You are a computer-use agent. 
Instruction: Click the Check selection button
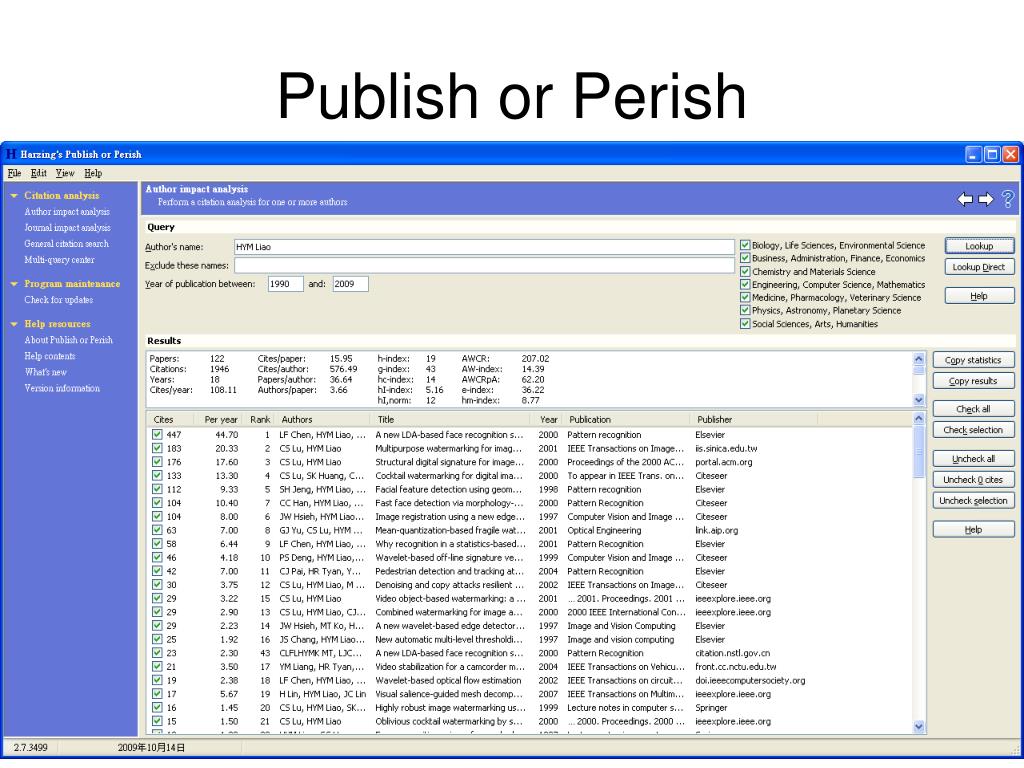tap(973, 430)
